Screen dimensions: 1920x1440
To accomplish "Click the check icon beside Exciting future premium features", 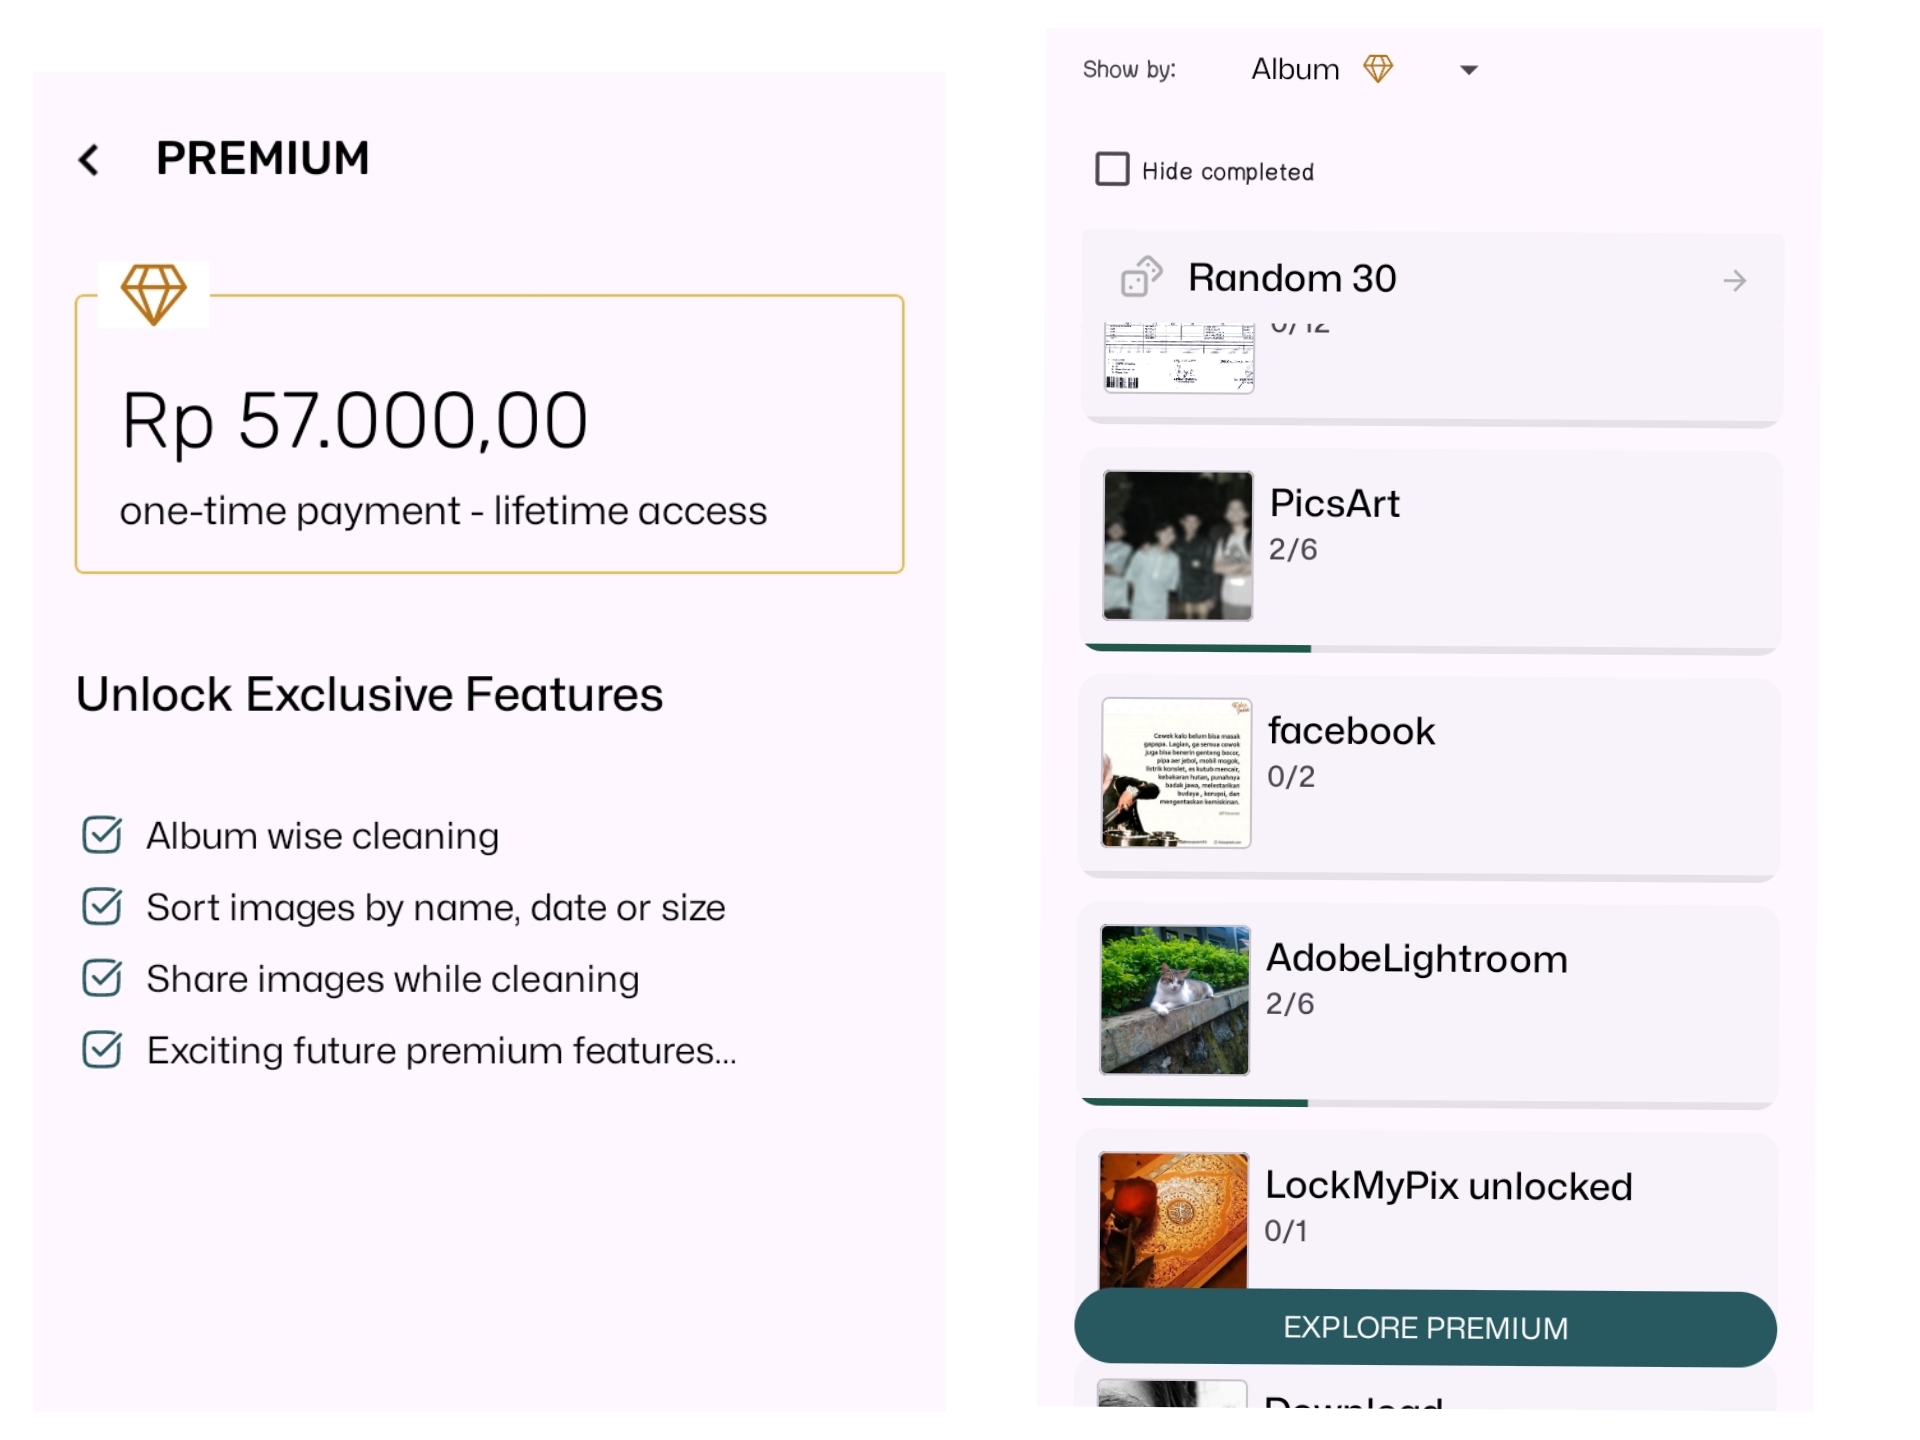I will 102,1050.
